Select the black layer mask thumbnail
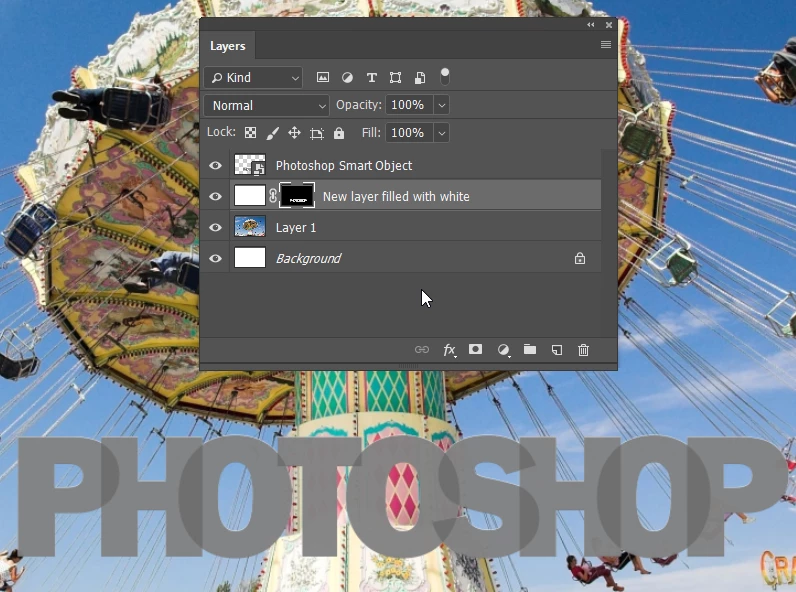The height and width of the screenshot is (592, 796). (297, 195)
